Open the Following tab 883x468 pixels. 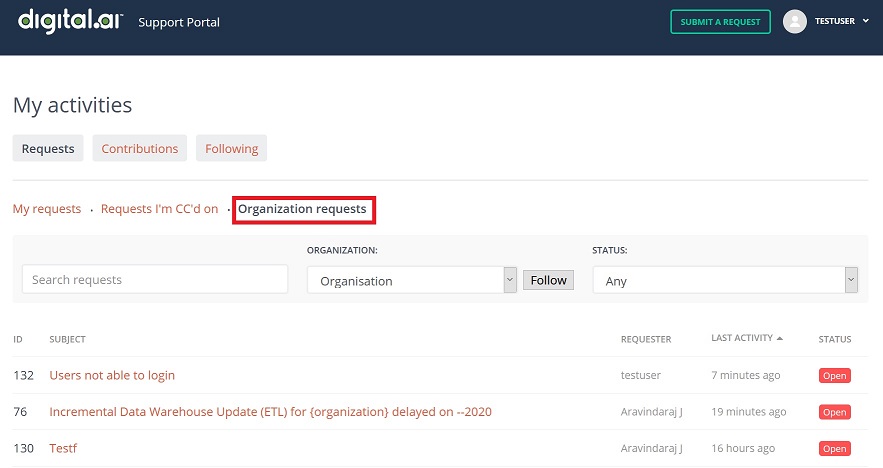tap(231, 148)
